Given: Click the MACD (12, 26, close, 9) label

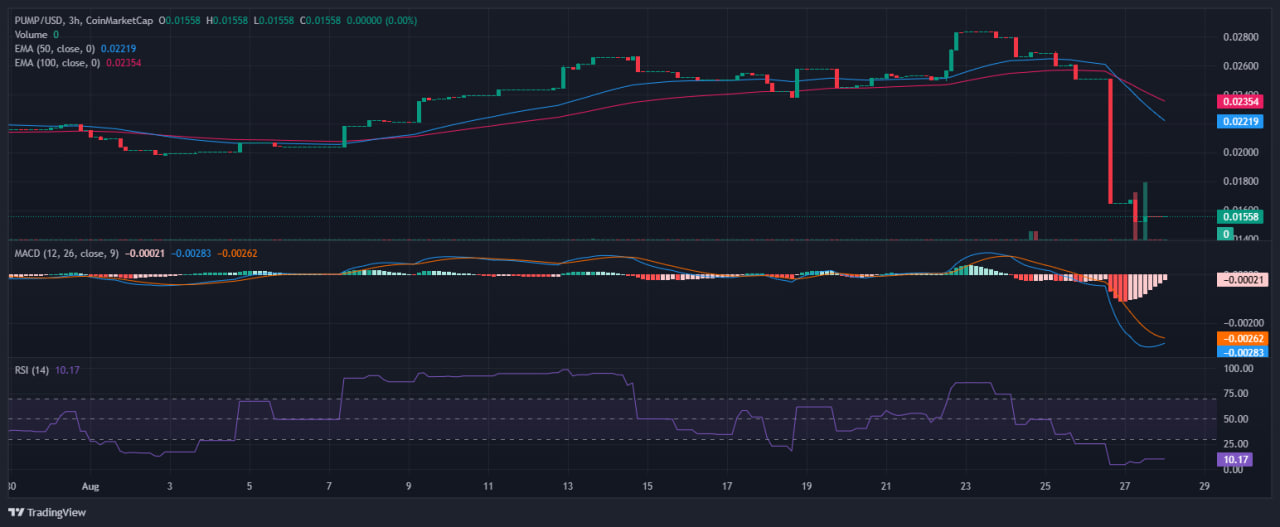Looking at the screenshot, I should click(x=66, y=253).
